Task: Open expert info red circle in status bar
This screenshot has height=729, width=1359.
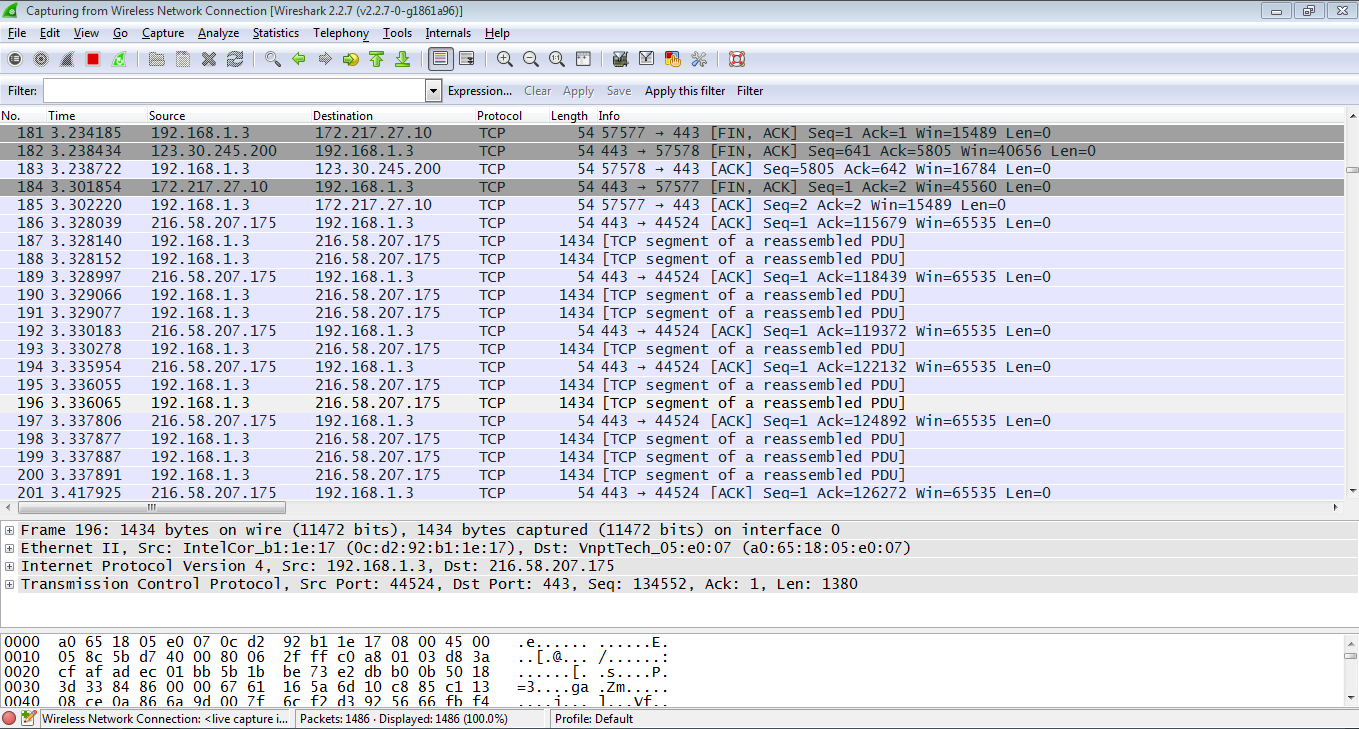Action: [x=9, y=718]
